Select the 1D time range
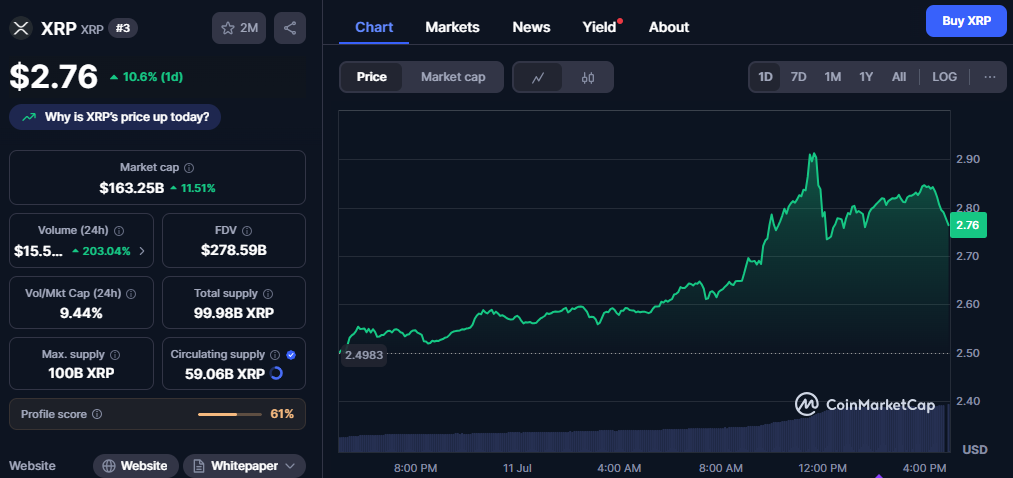 (x=765, y=77)
